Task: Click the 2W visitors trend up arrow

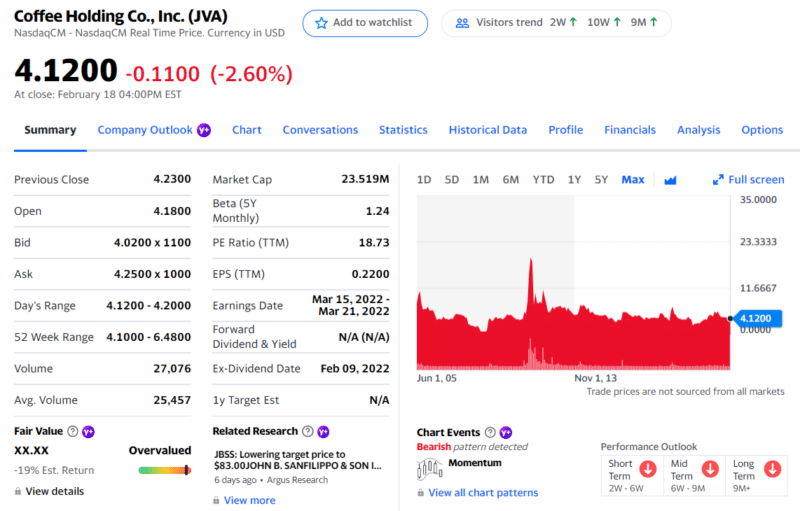Action: pos(573,22)
